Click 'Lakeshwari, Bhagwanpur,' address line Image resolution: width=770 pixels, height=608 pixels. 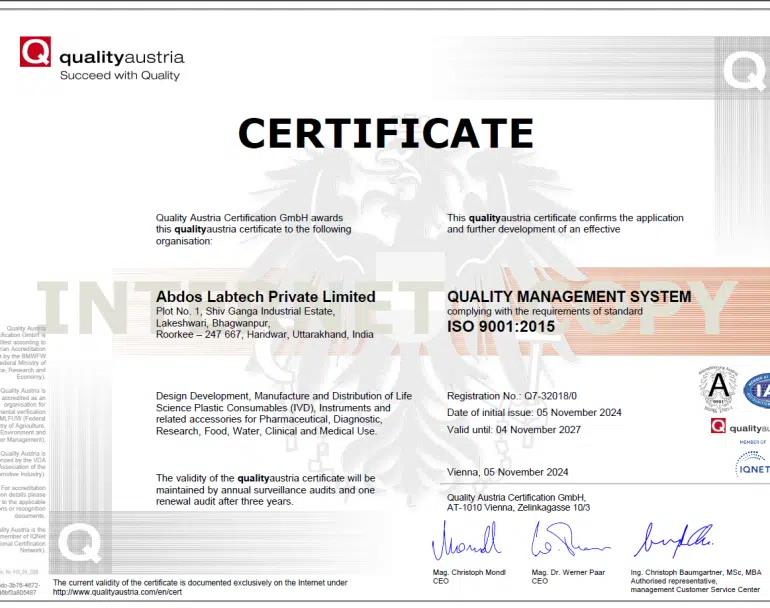click(213, 323)
